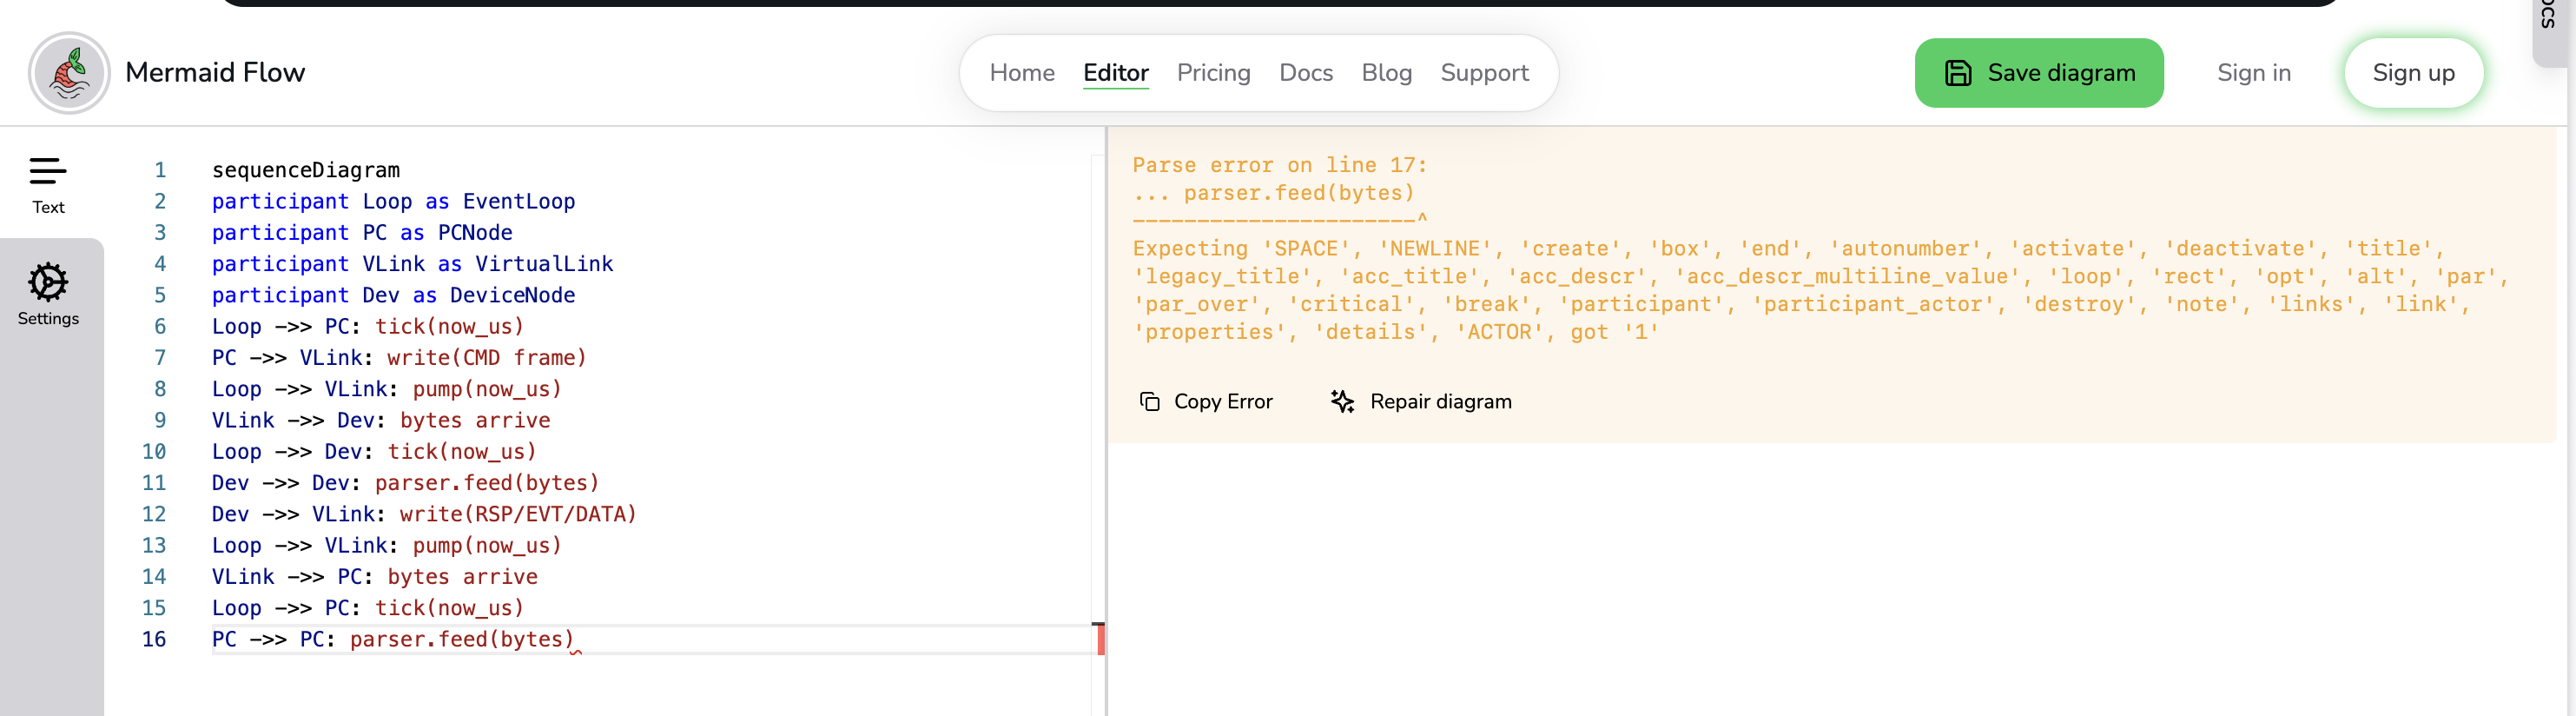
Task: Place cursor on line 16 parser.feed code
Action: (x=461, y=640)
